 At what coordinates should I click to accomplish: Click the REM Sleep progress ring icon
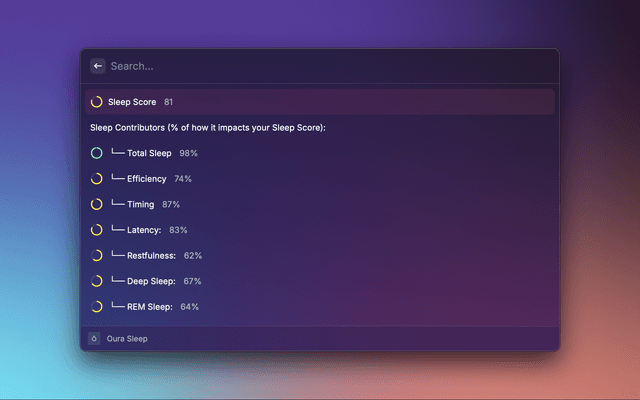[x=97, y=307]
